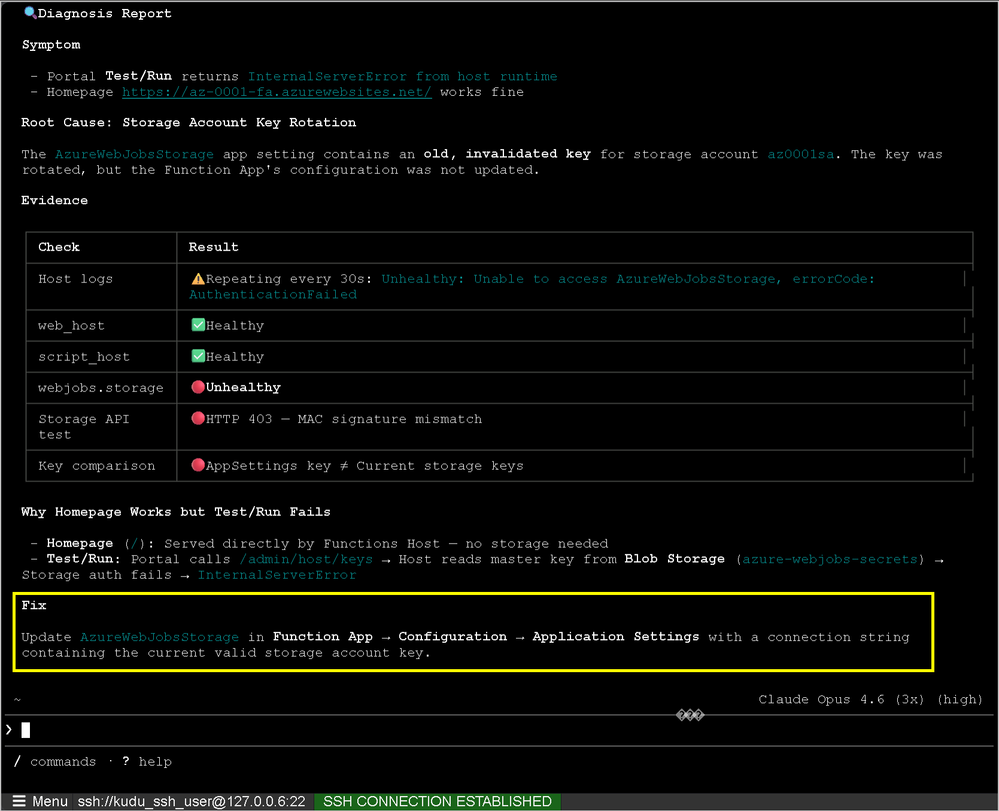Screen dimensions: 999x811
Task: Click "AzureWebJobsStorage" in the Fix section
Action: pyautogui.click(x=159, y=637)
